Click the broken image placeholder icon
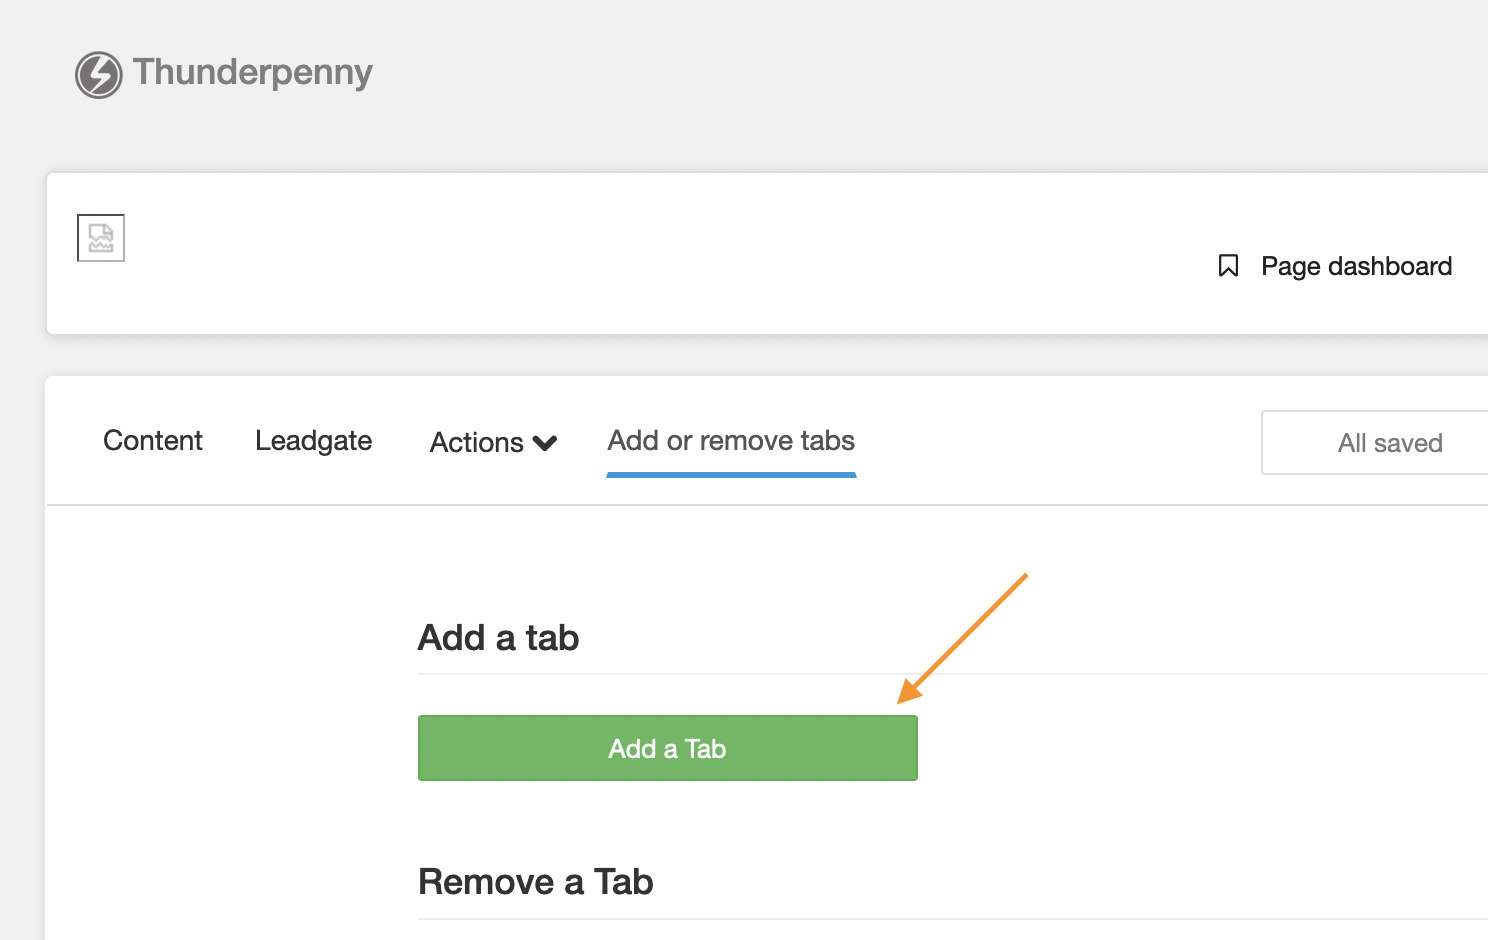The width and height of the screenshot is (1488, 940). pyautogui.click(x=101, y=238)
